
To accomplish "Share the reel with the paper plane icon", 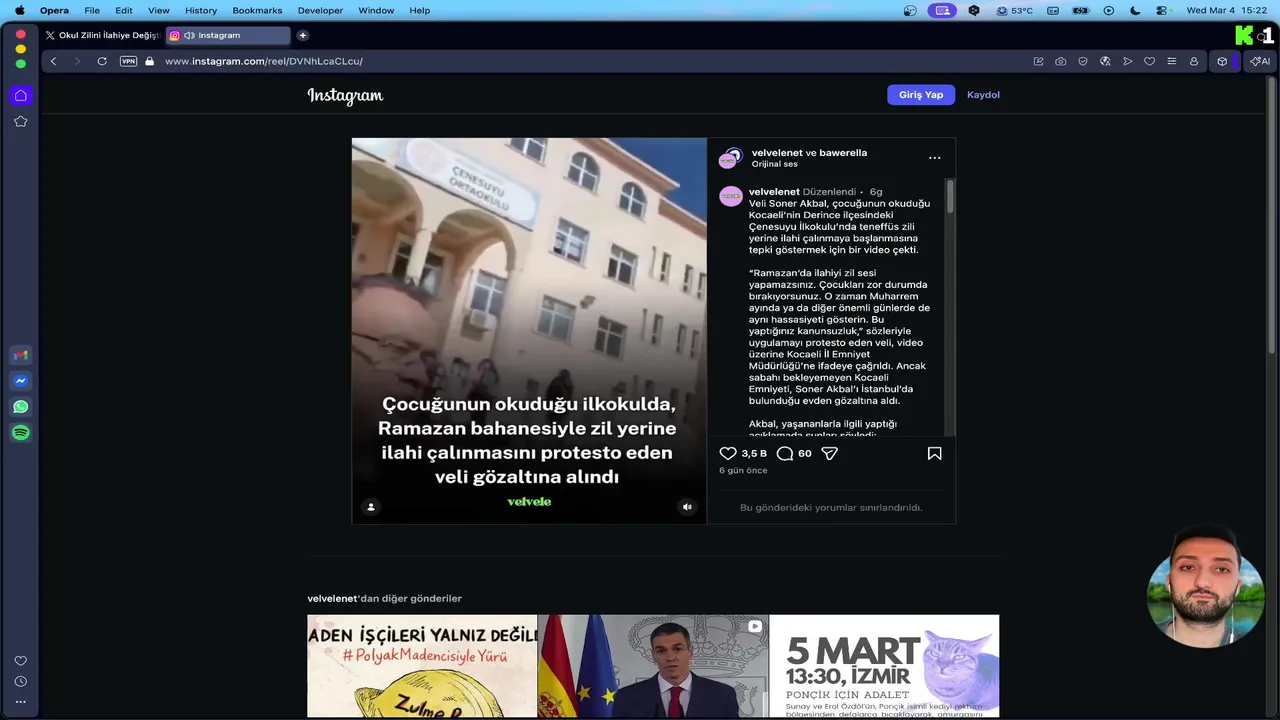I will point(829,453).
